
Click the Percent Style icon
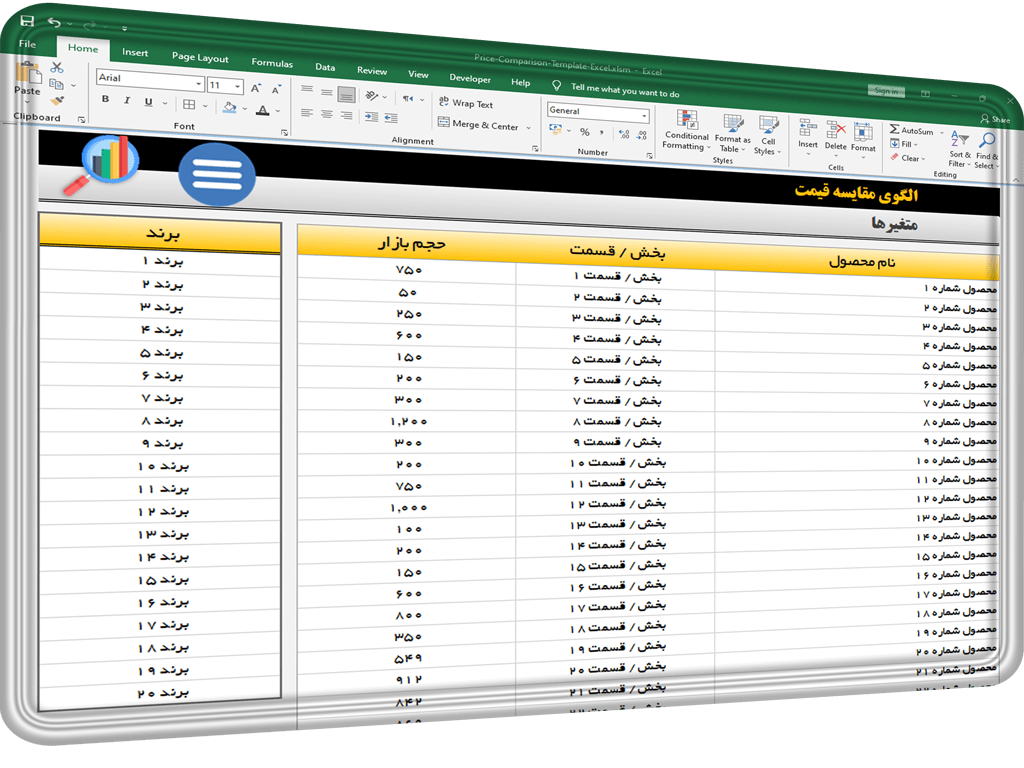tap(584, 132)
